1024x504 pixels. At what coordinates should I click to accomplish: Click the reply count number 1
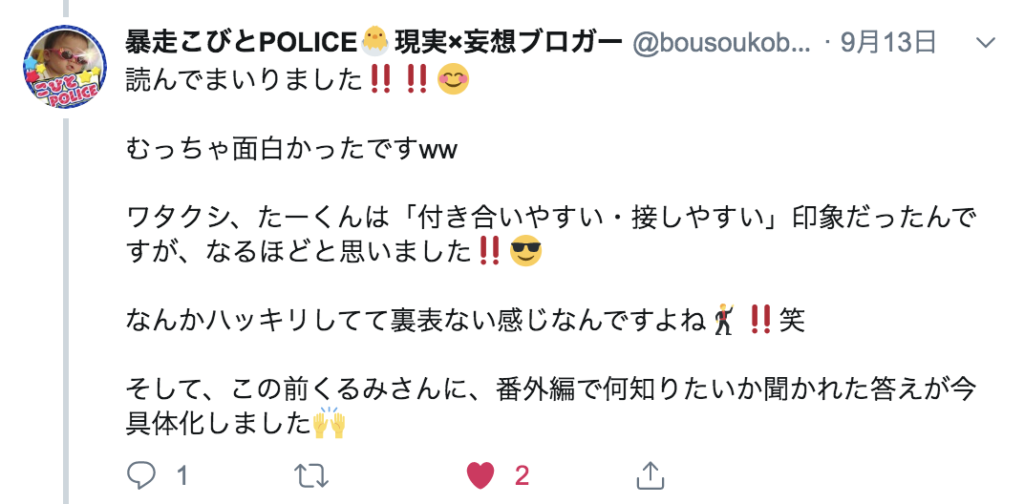coord(183,477)
